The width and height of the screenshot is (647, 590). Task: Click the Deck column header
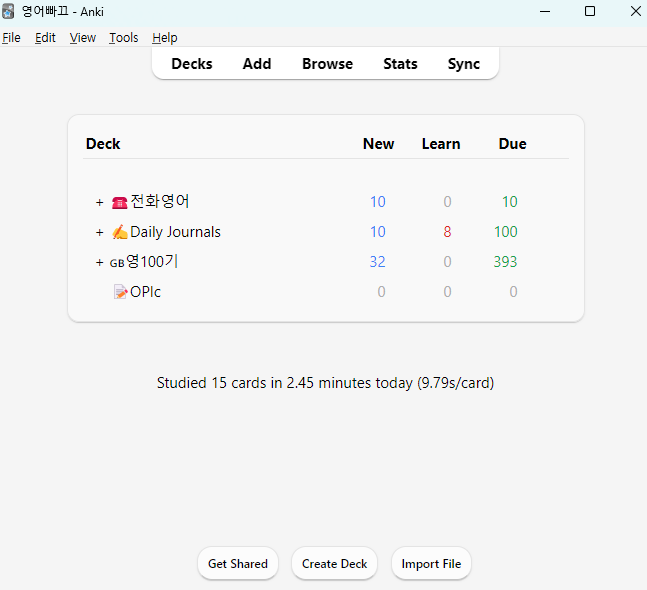[x=103, y=144]
